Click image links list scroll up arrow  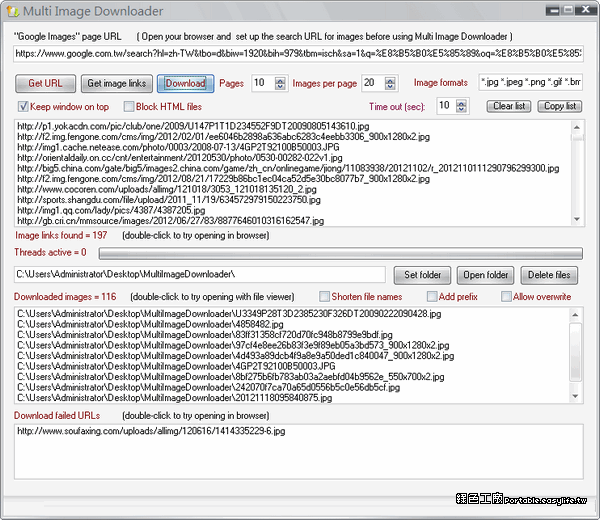[577, 127]
